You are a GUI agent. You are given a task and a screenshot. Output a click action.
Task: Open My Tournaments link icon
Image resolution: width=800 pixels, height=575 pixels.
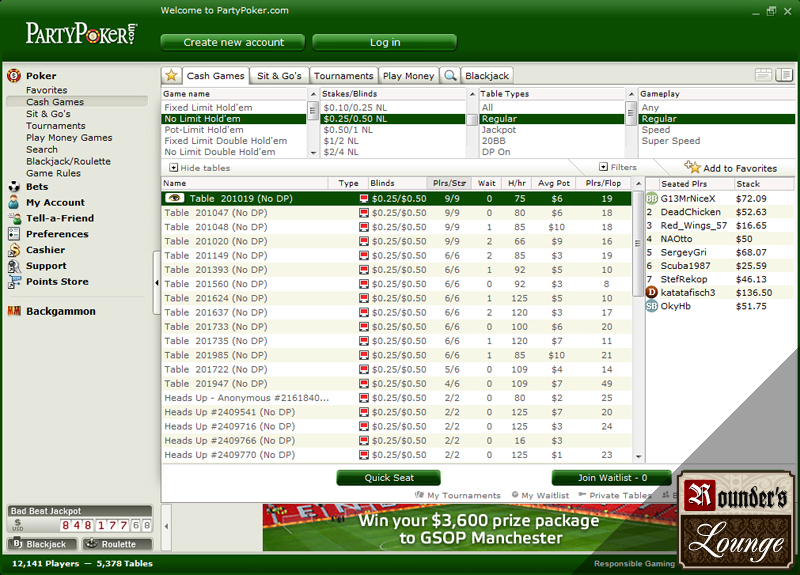pos(419,494)
